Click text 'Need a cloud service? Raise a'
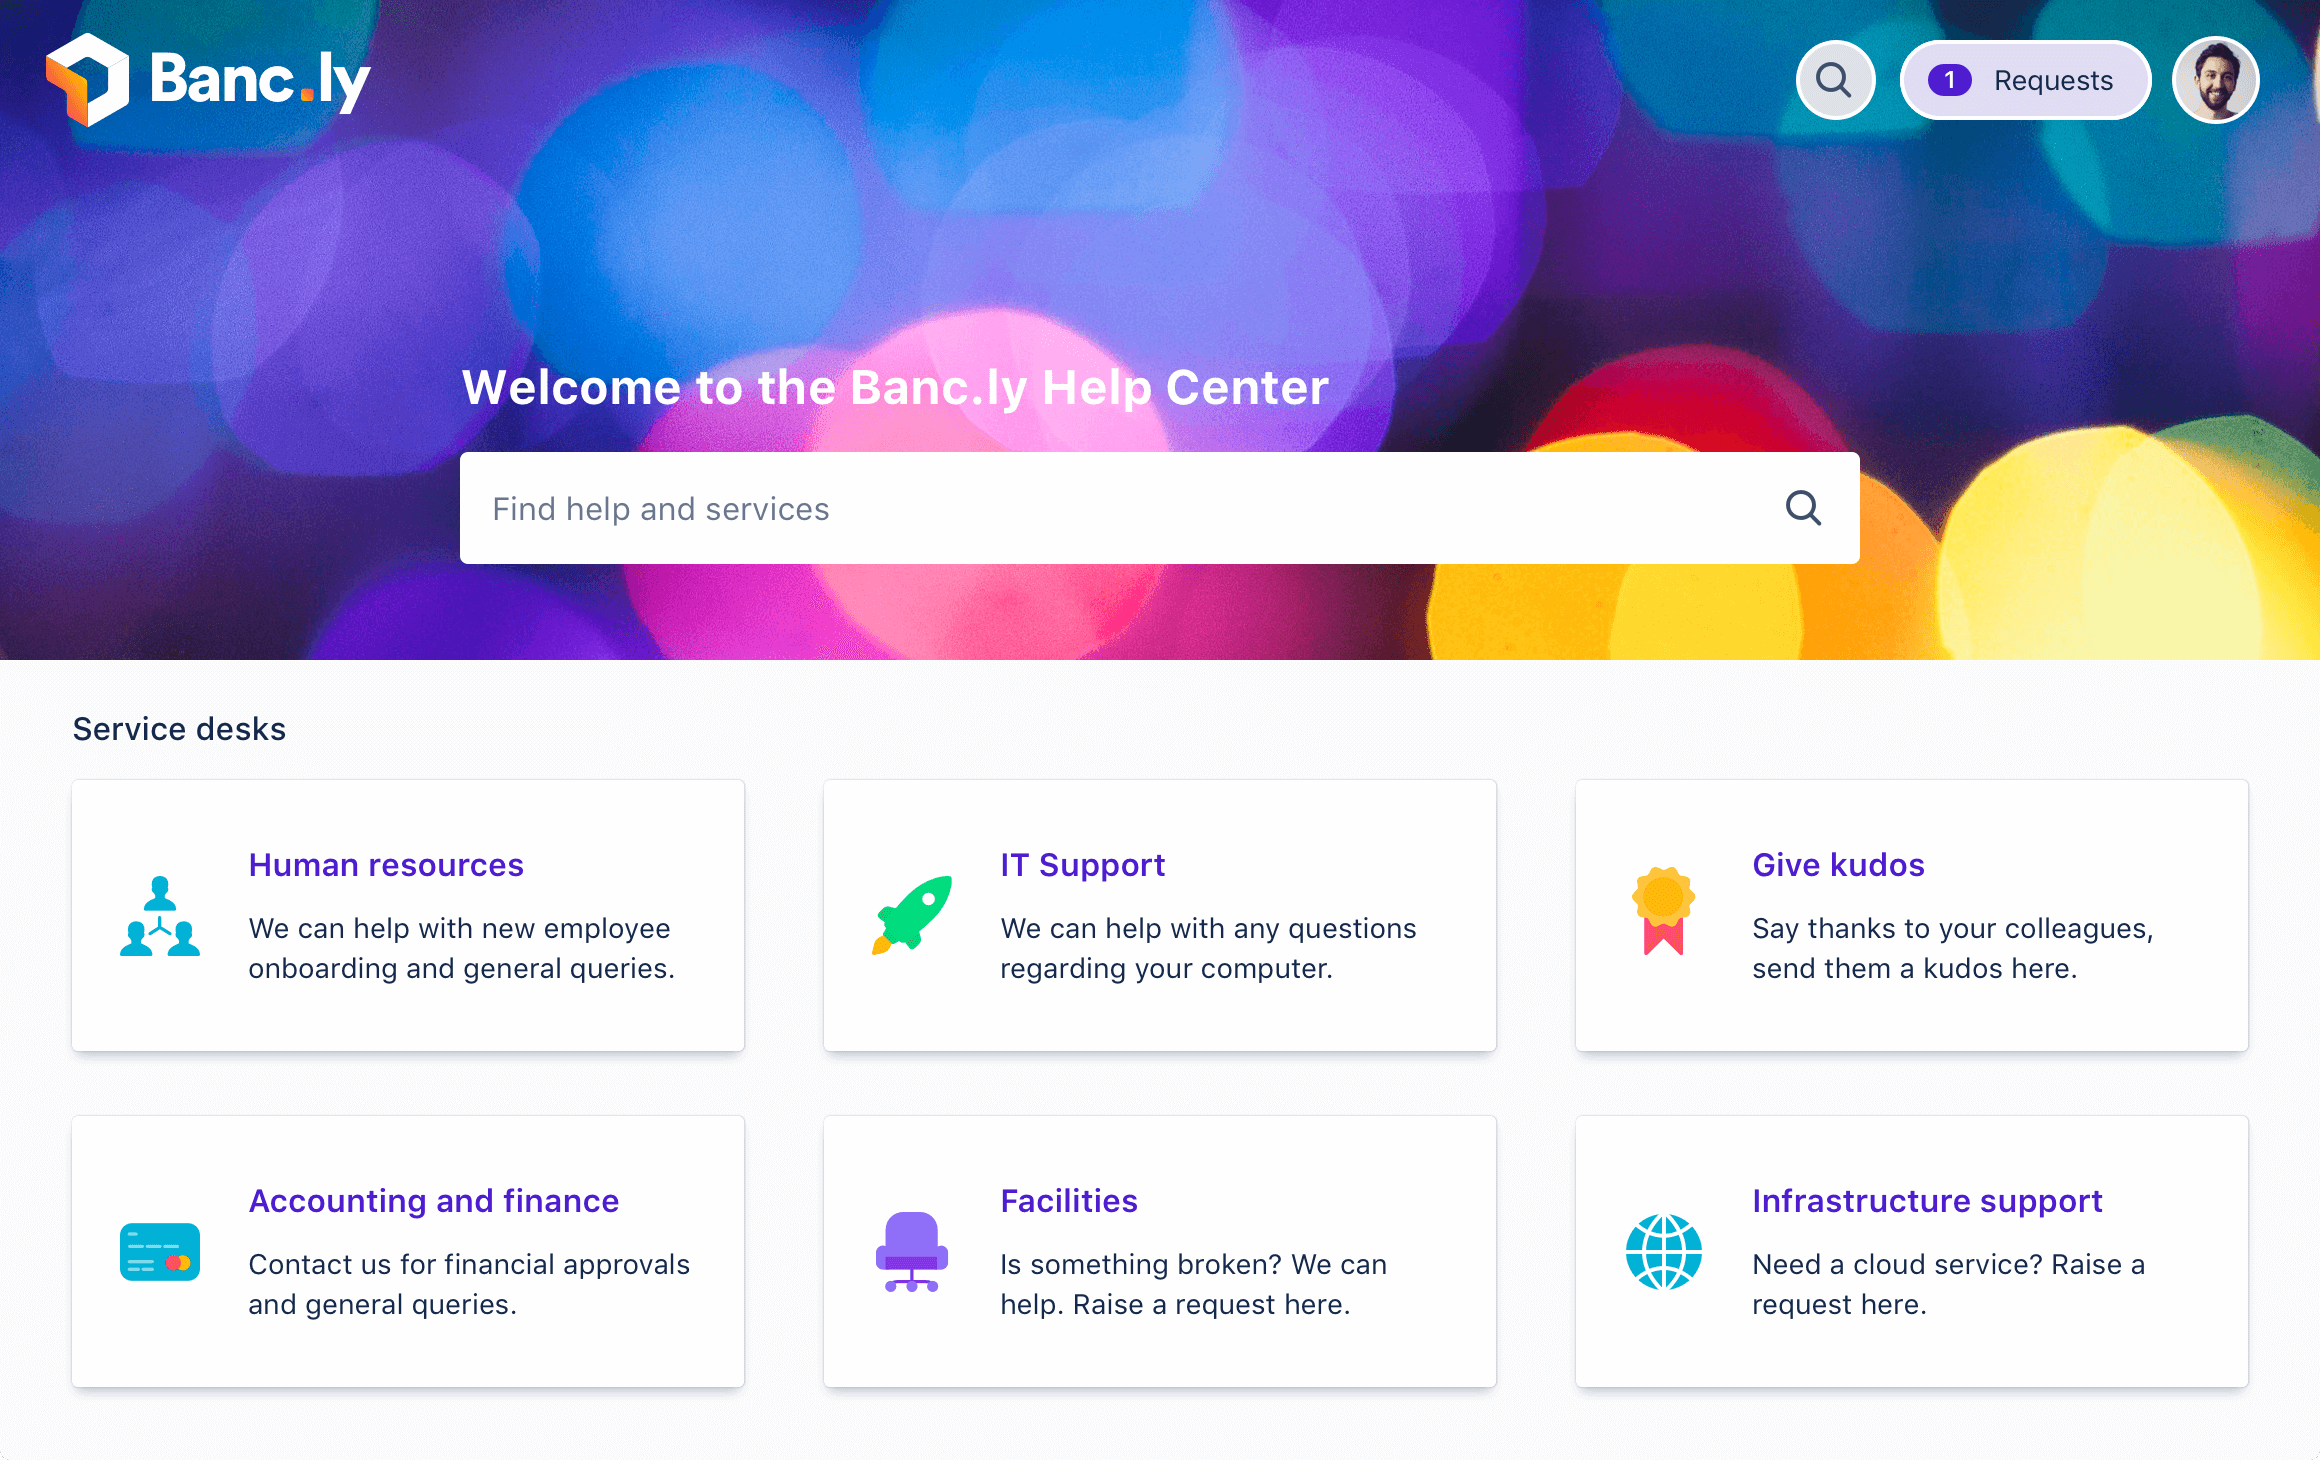This screenshot has width=2320, height=1460. tap(1948, 1264)
